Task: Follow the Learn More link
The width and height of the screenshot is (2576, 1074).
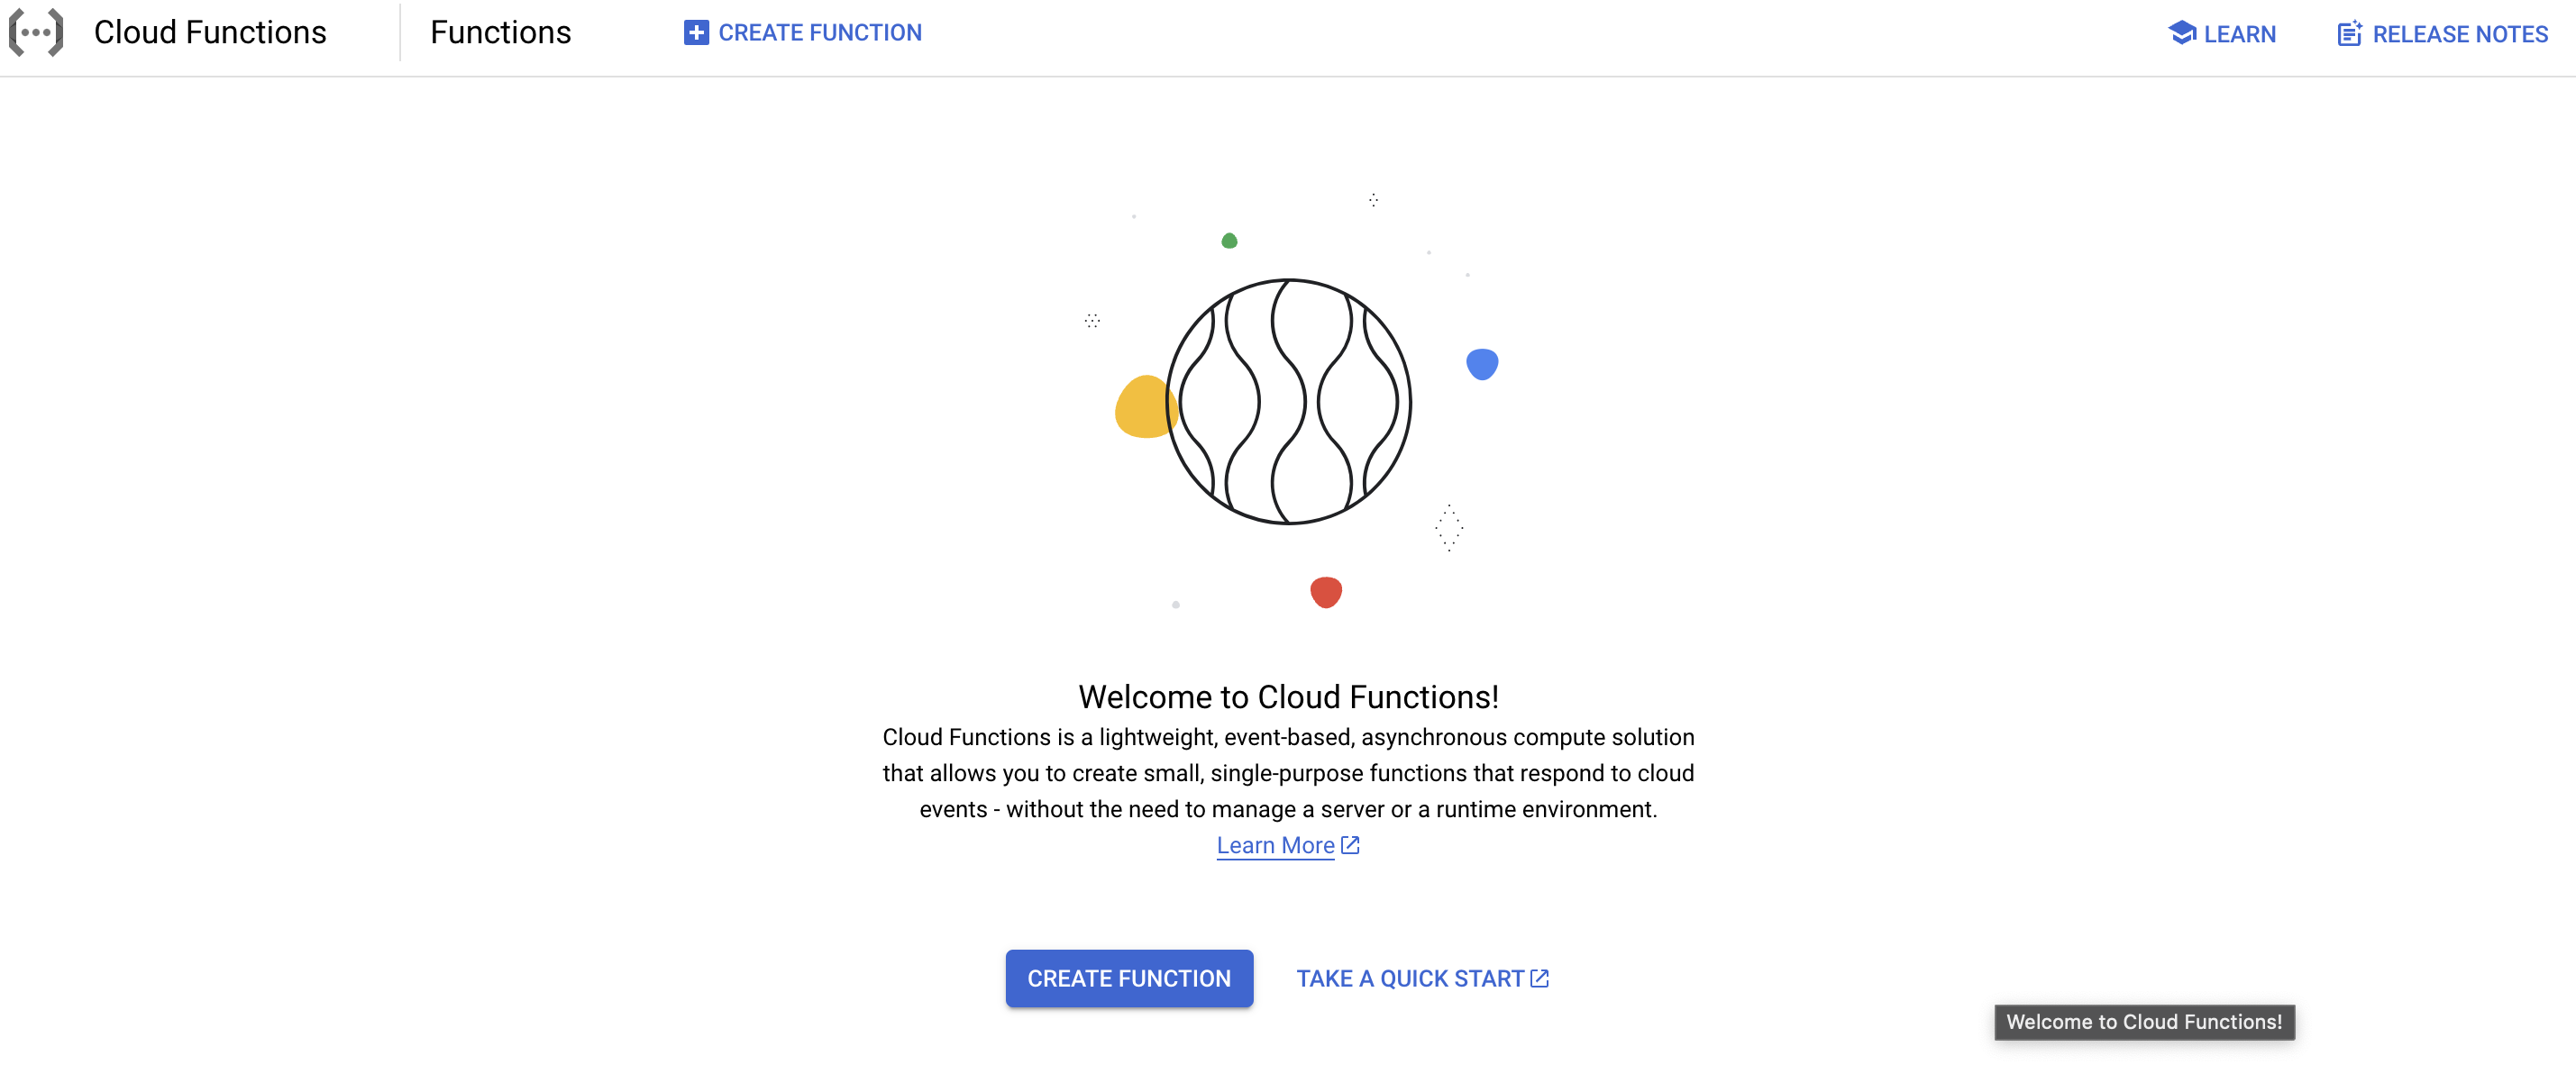Action: point(1275,845)
